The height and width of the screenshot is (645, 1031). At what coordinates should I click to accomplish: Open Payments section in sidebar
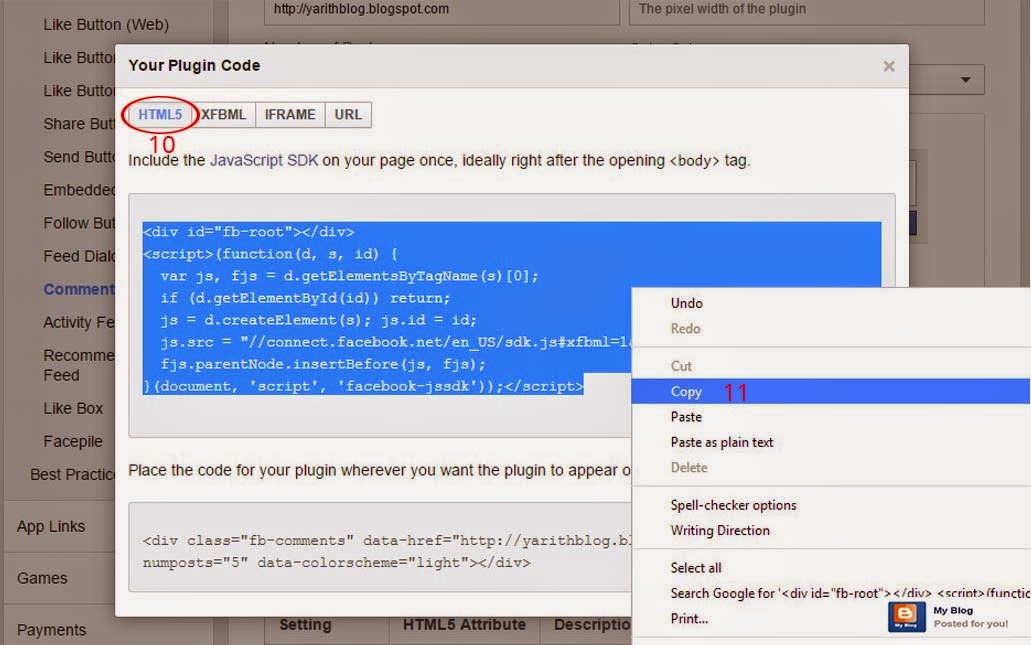tap(51, 630)
